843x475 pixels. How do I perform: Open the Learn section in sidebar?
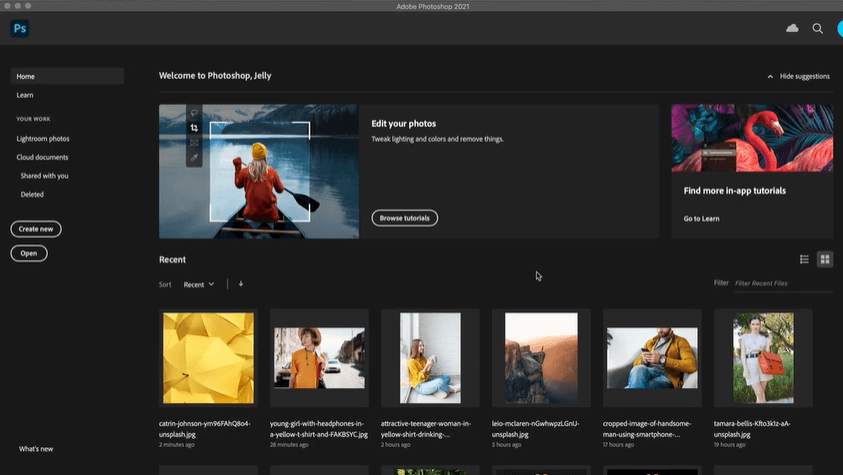pos(25,95)
